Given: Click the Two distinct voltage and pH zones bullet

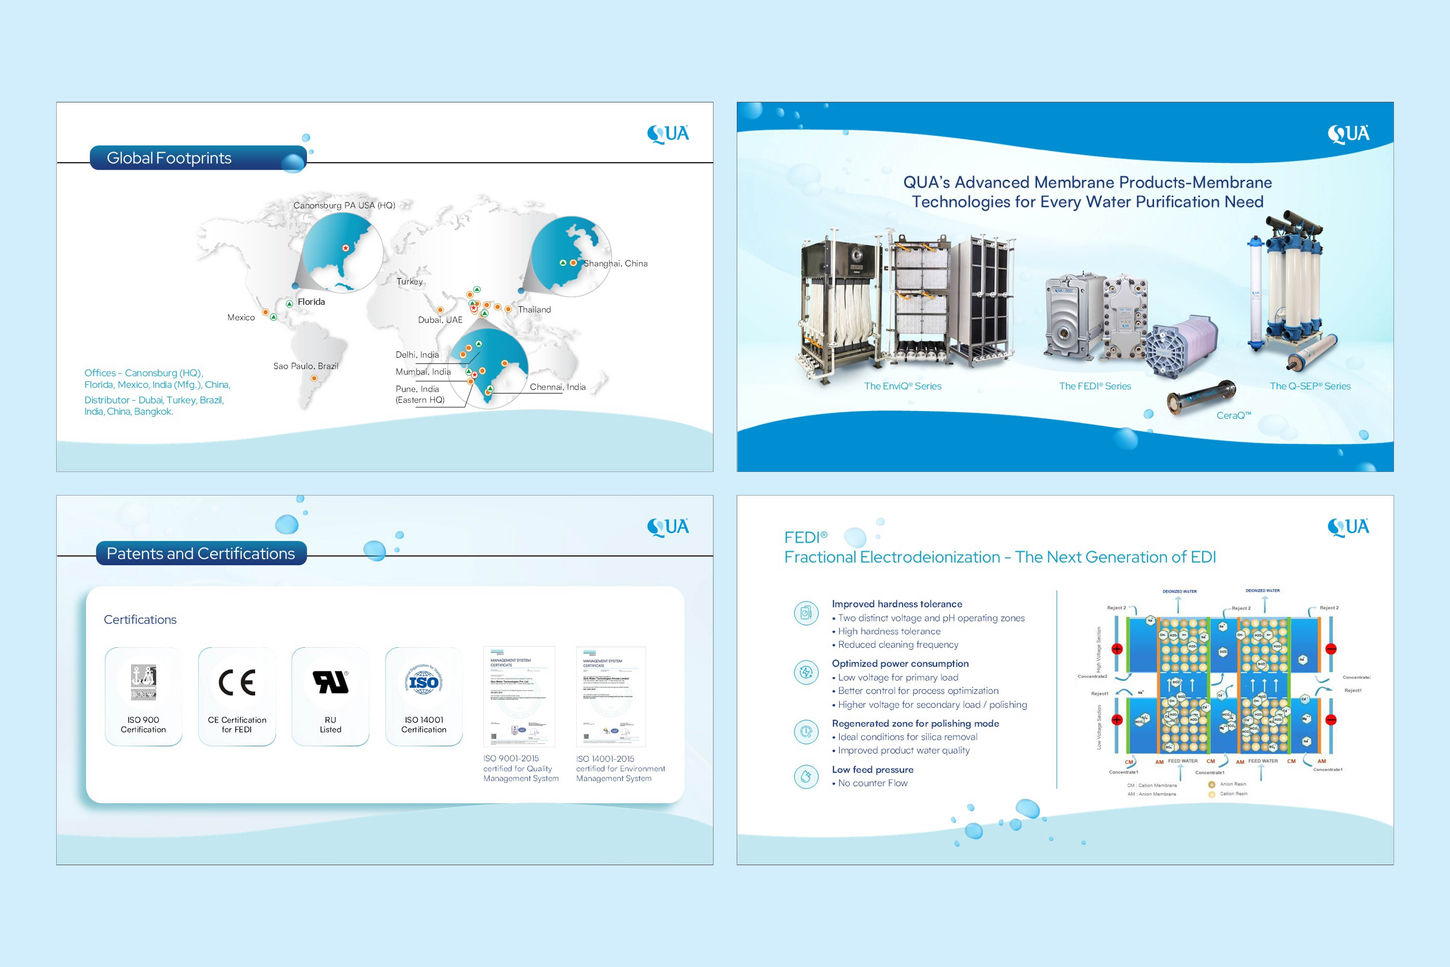Looking at the screenshot, I should [x=928, y=618].
